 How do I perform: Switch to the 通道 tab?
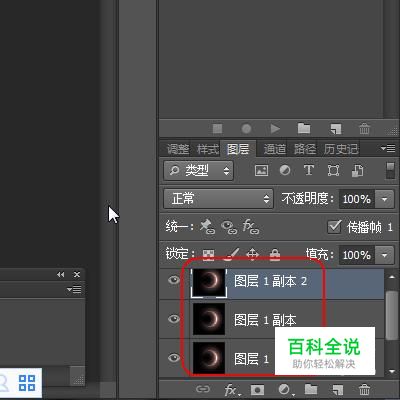[275, 149]
